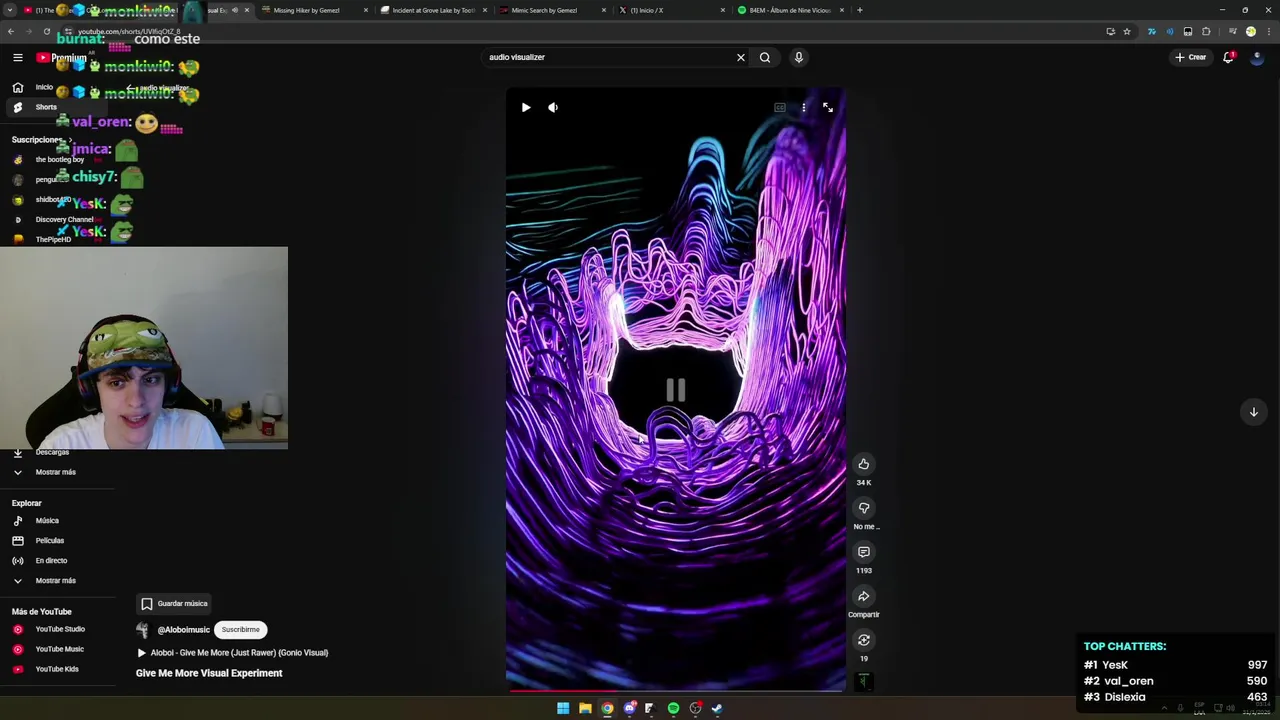Open the Chrome profile avatar
The image size is (1280, 720).
click(1250, 31)
